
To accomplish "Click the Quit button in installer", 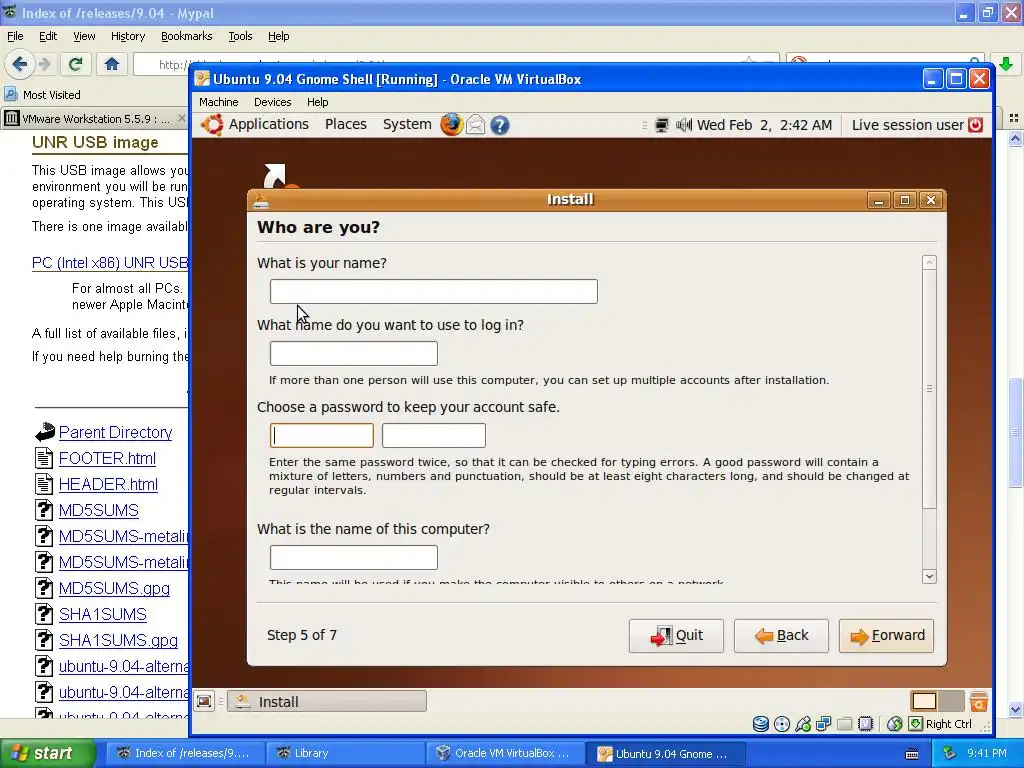I will (676, 635).
